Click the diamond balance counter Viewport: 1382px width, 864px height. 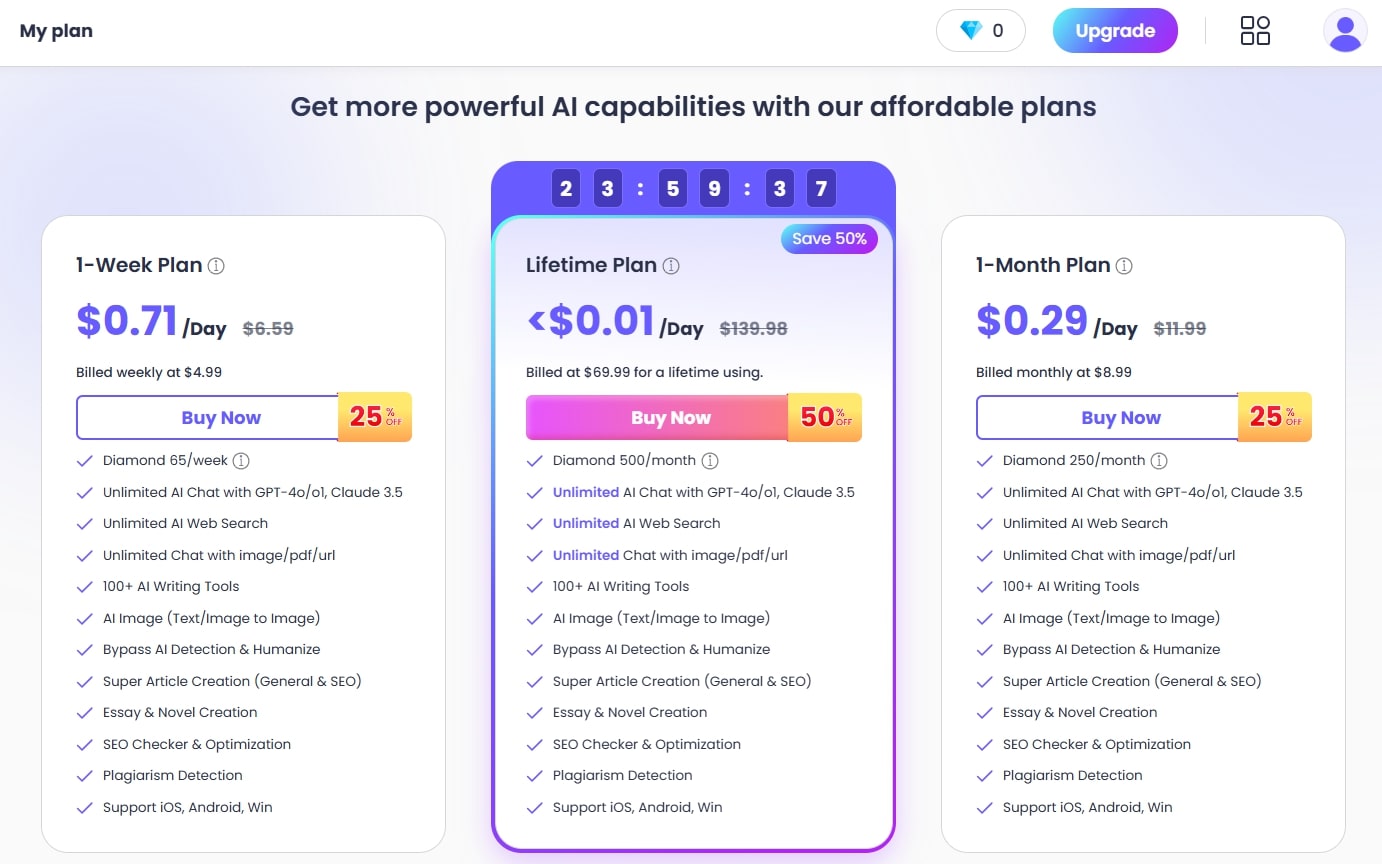pos(980,31)
